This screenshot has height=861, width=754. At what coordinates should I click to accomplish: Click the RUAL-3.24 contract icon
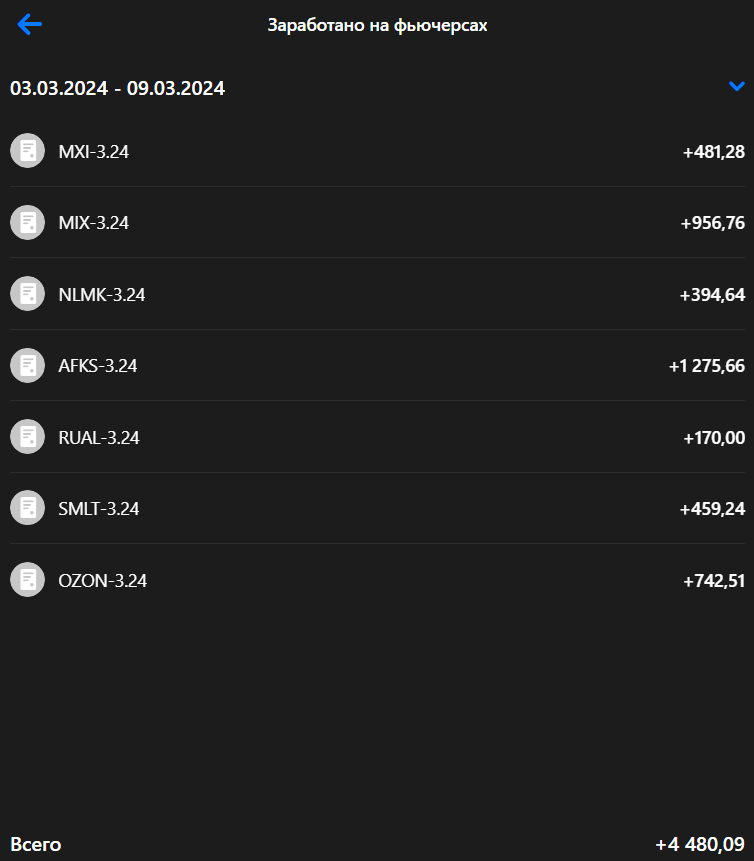coord(28,437)
